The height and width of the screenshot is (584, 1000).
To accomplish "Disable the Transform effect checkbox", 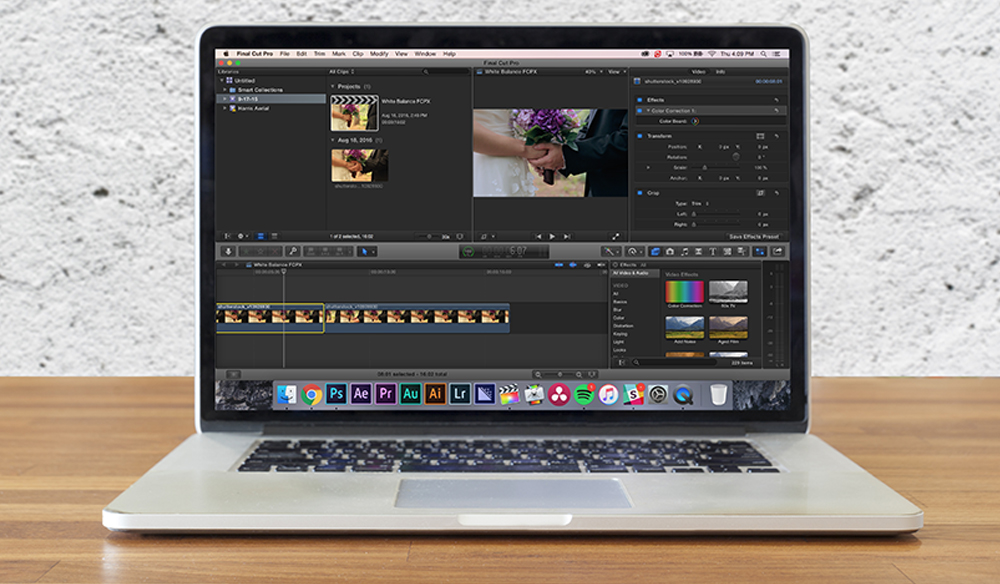I will (638, 134).
